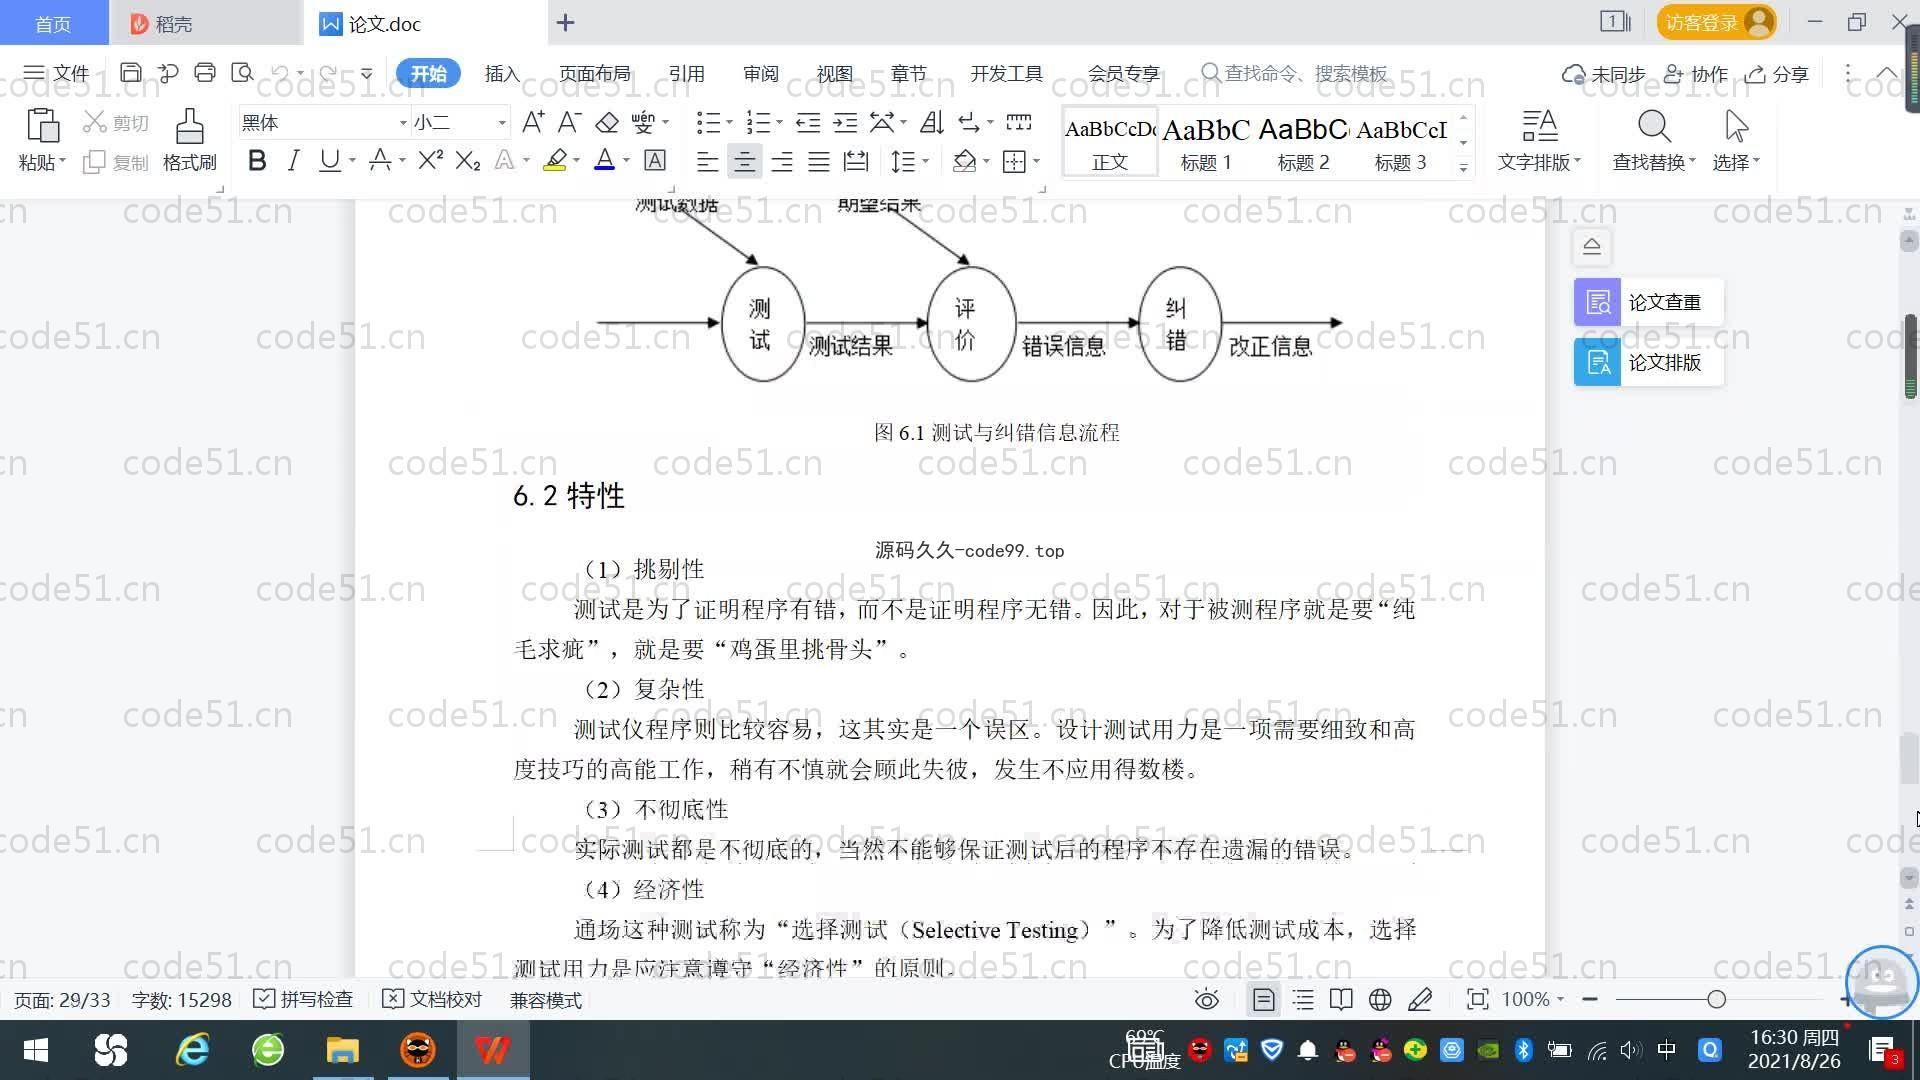Open Windows Start menu
1920x1080 pixels.
pos(36,1050)
